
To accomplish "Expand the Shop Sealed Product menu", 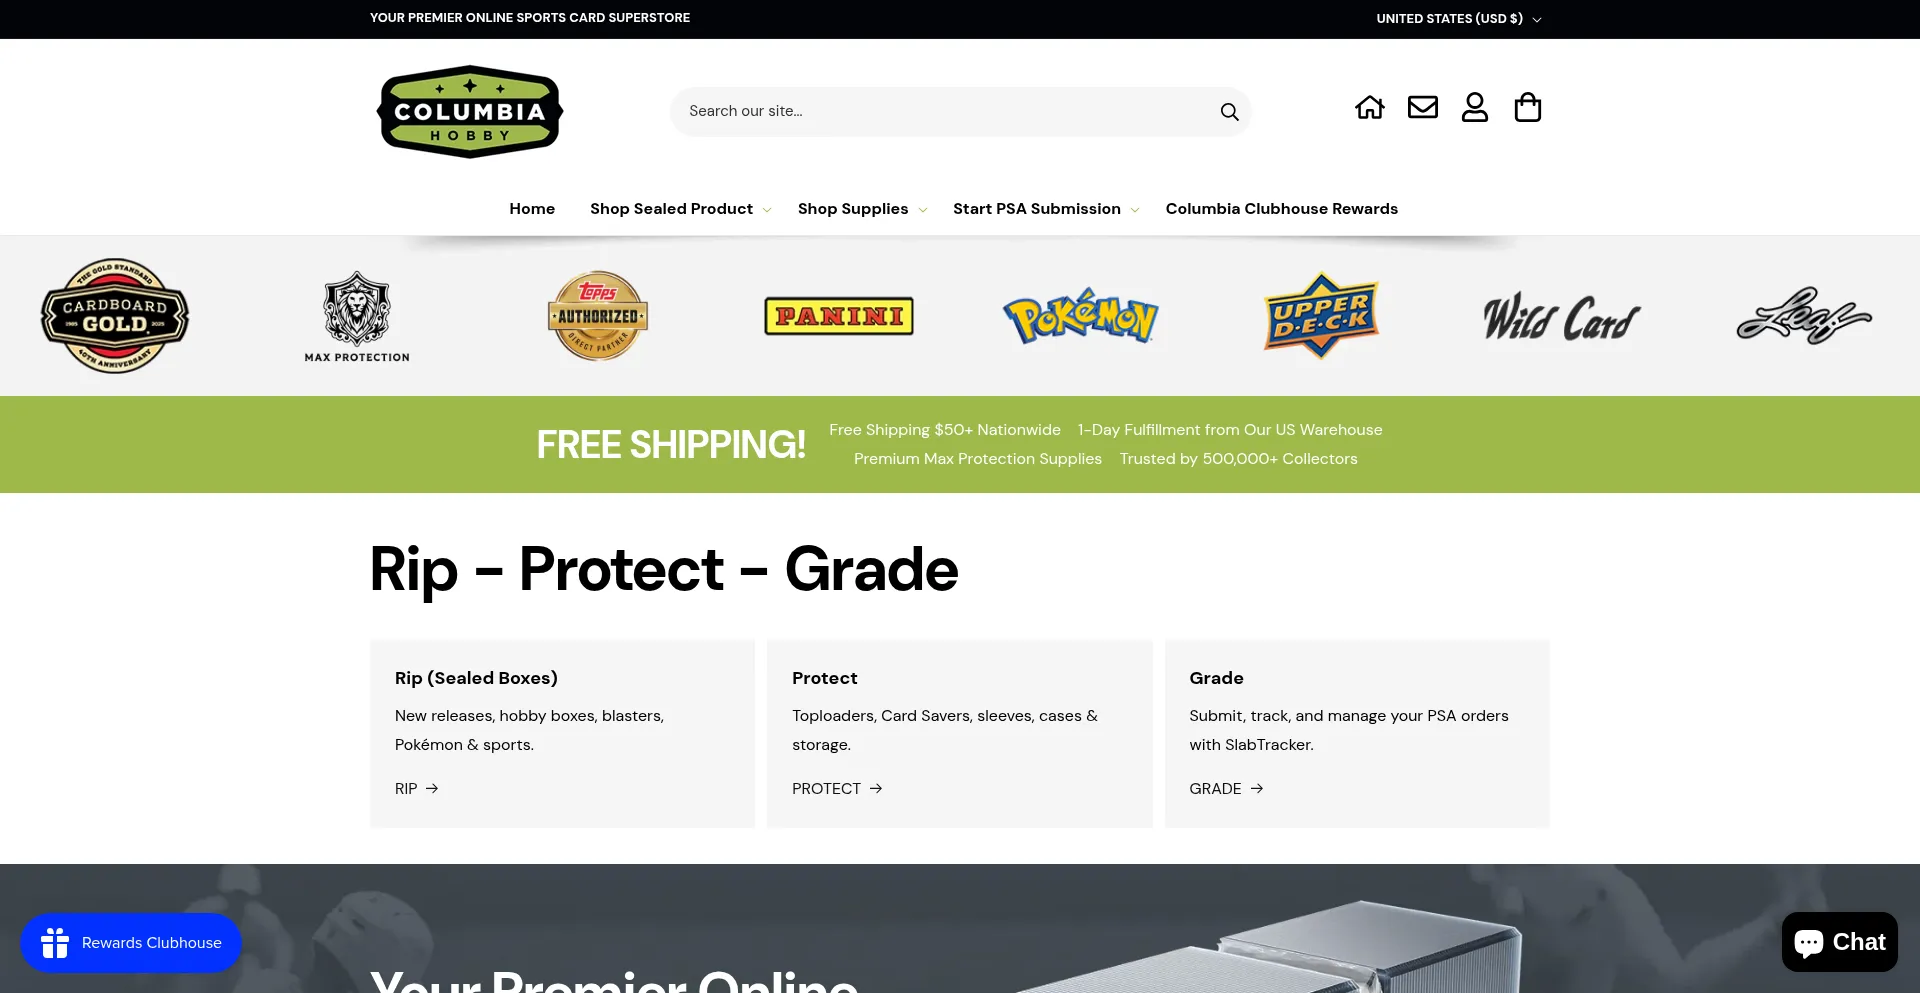I will click(x=680, y=209).
